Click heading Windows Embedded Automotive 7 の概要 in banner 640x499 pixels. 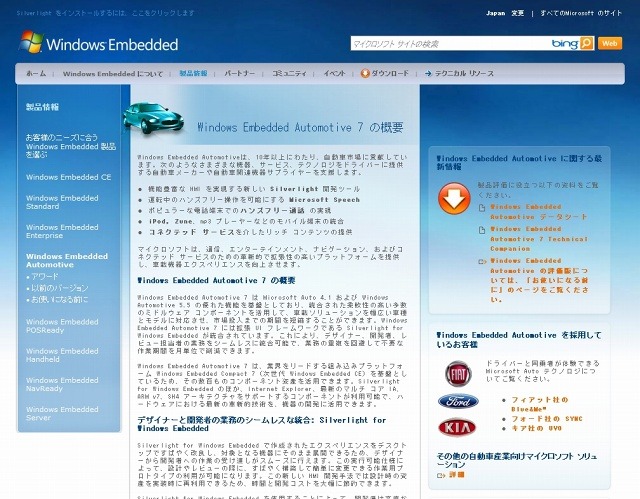300,127
